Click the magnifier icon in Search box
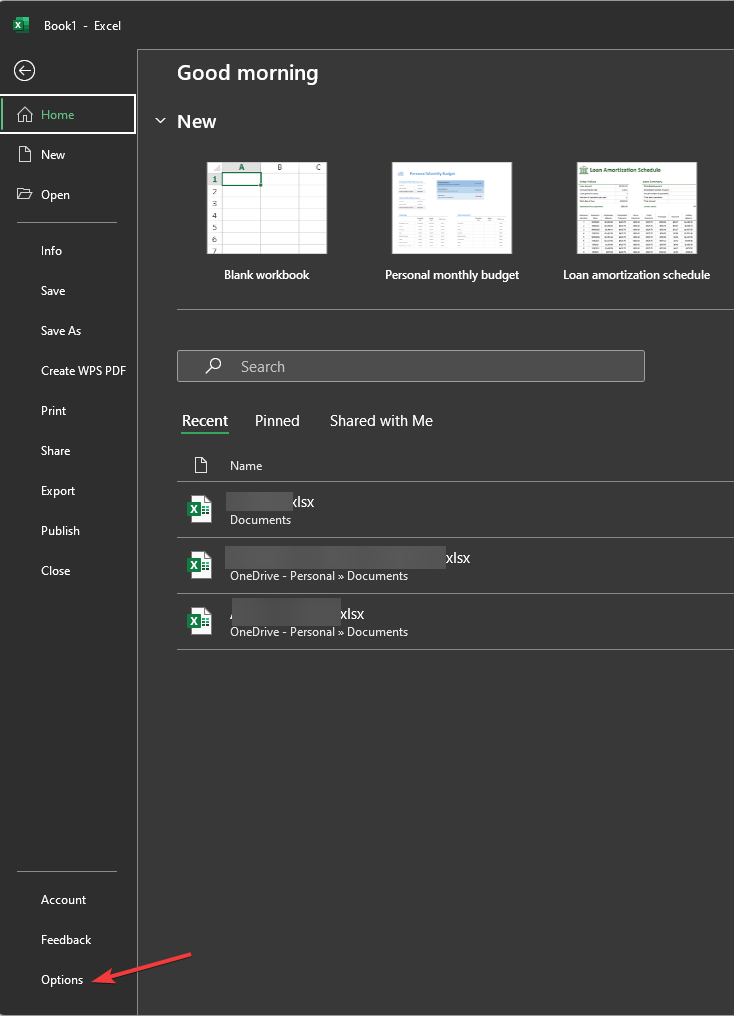The height and width of the screenshot is (1016, 734). pyautogui.click(x=213, y=366)
